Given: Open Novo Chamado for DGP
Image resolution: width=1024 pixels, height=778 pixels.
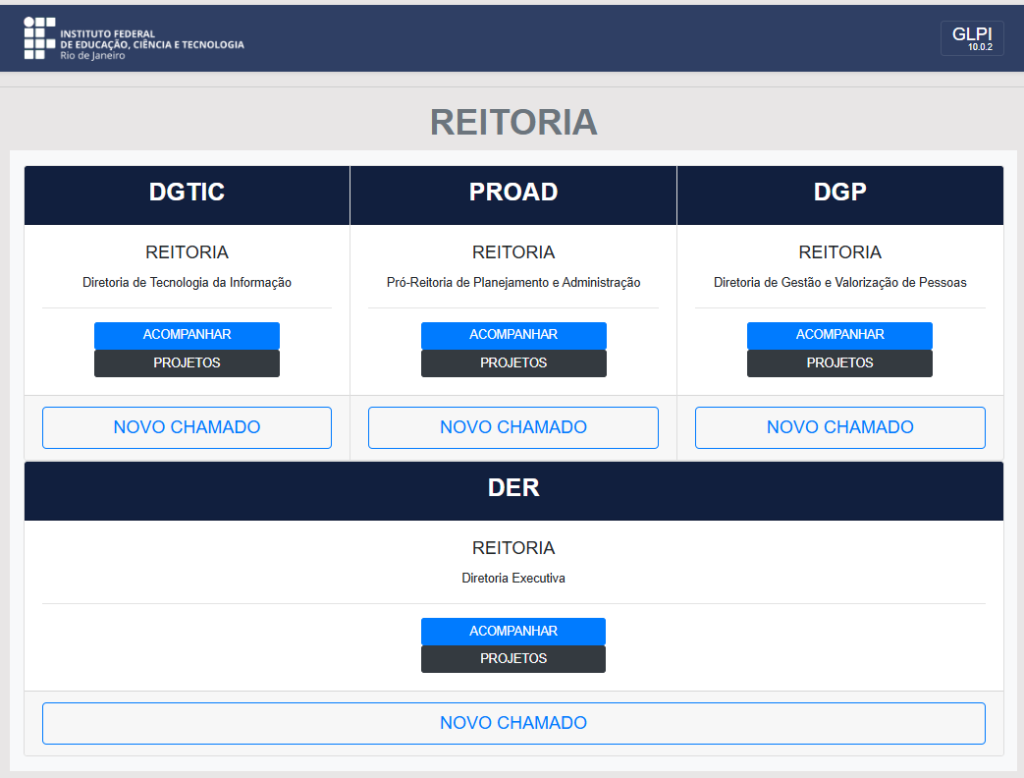Looking at the screenshot, I should [840, 428].
